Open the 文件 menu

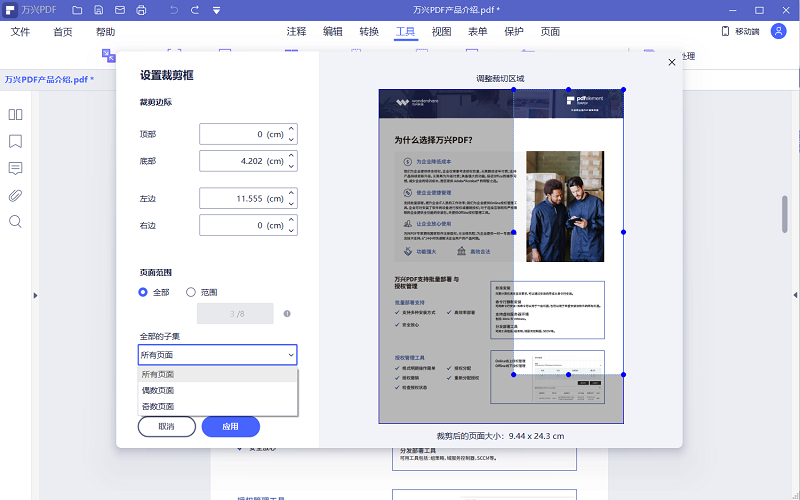pos(20,32)
